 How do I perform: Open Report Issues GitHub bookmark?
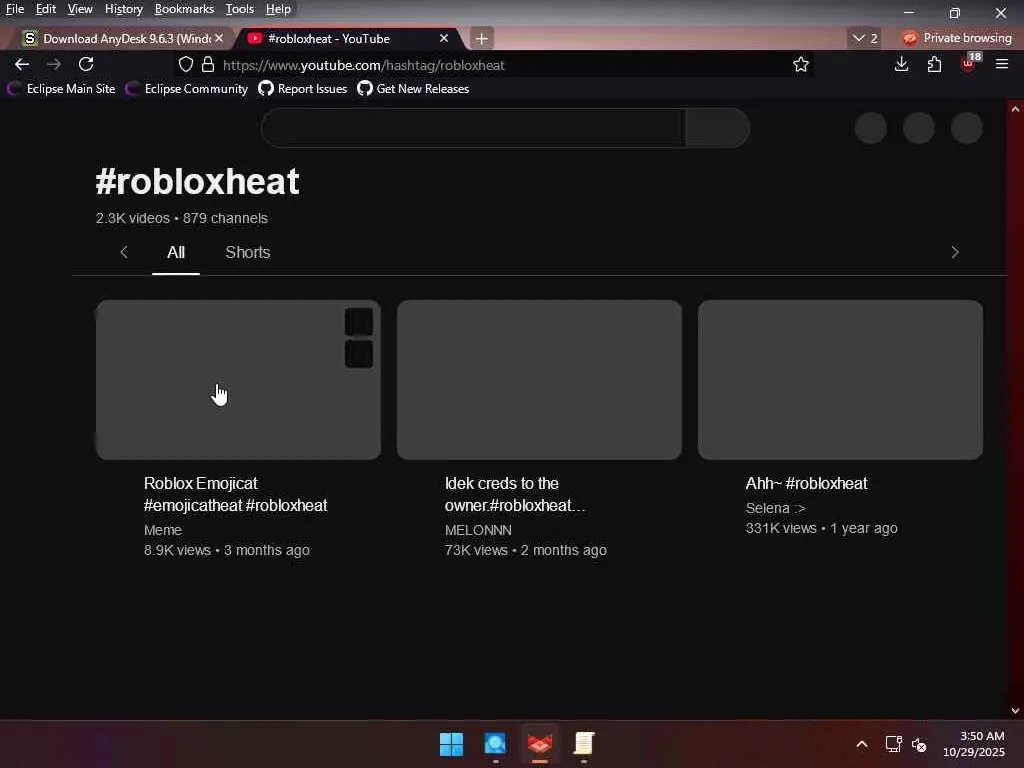[303, 89]
